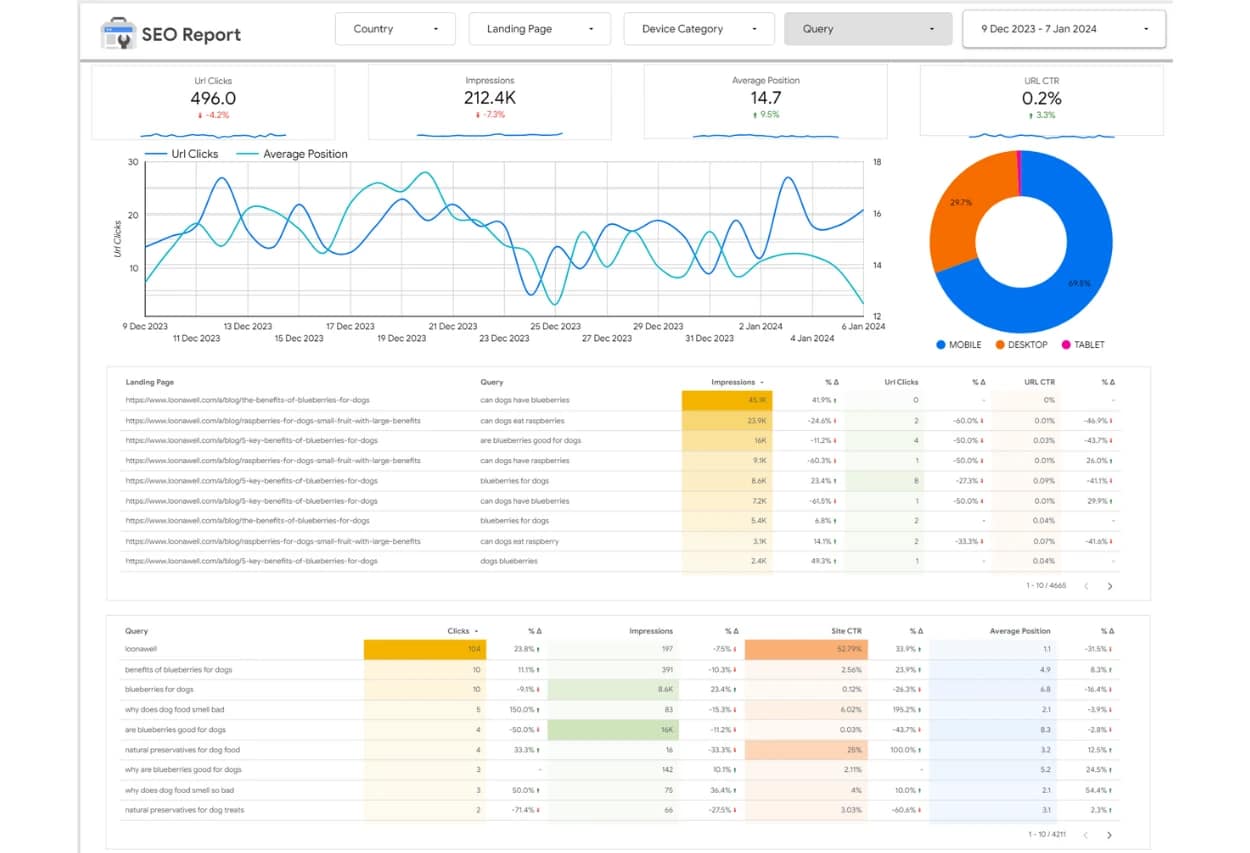Click the TABLET legend color dot
Image resolution: width=1250 pixels, height=853 pixels.
(1065, 345)
